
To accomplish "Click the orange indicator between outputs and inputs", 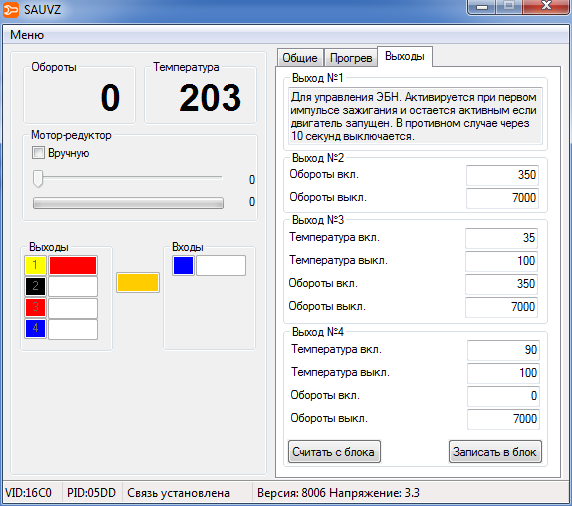I will pos(138,282).
